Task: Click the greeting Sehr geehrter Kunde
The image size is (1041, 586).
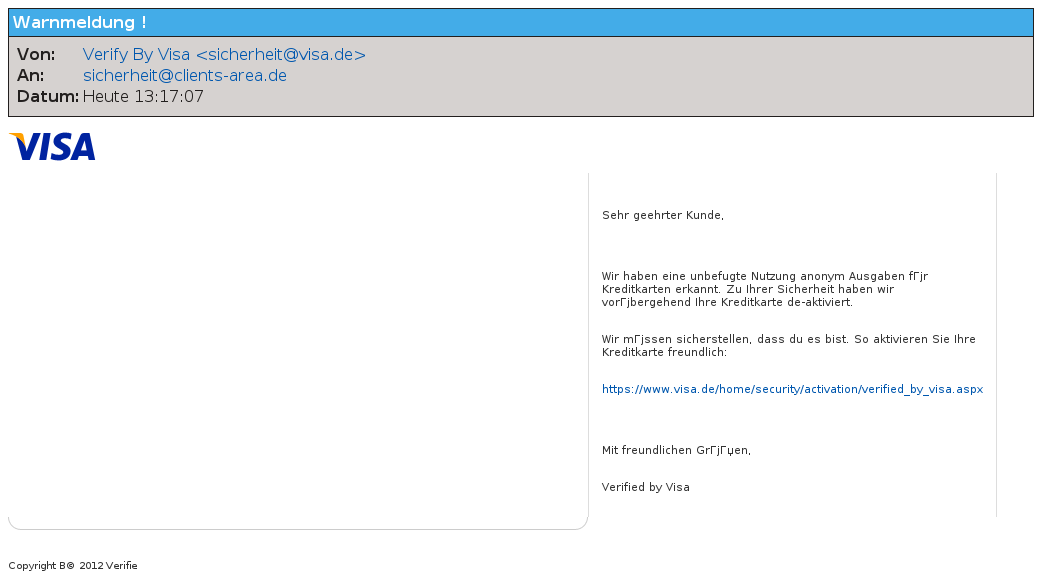Action: 662,215
